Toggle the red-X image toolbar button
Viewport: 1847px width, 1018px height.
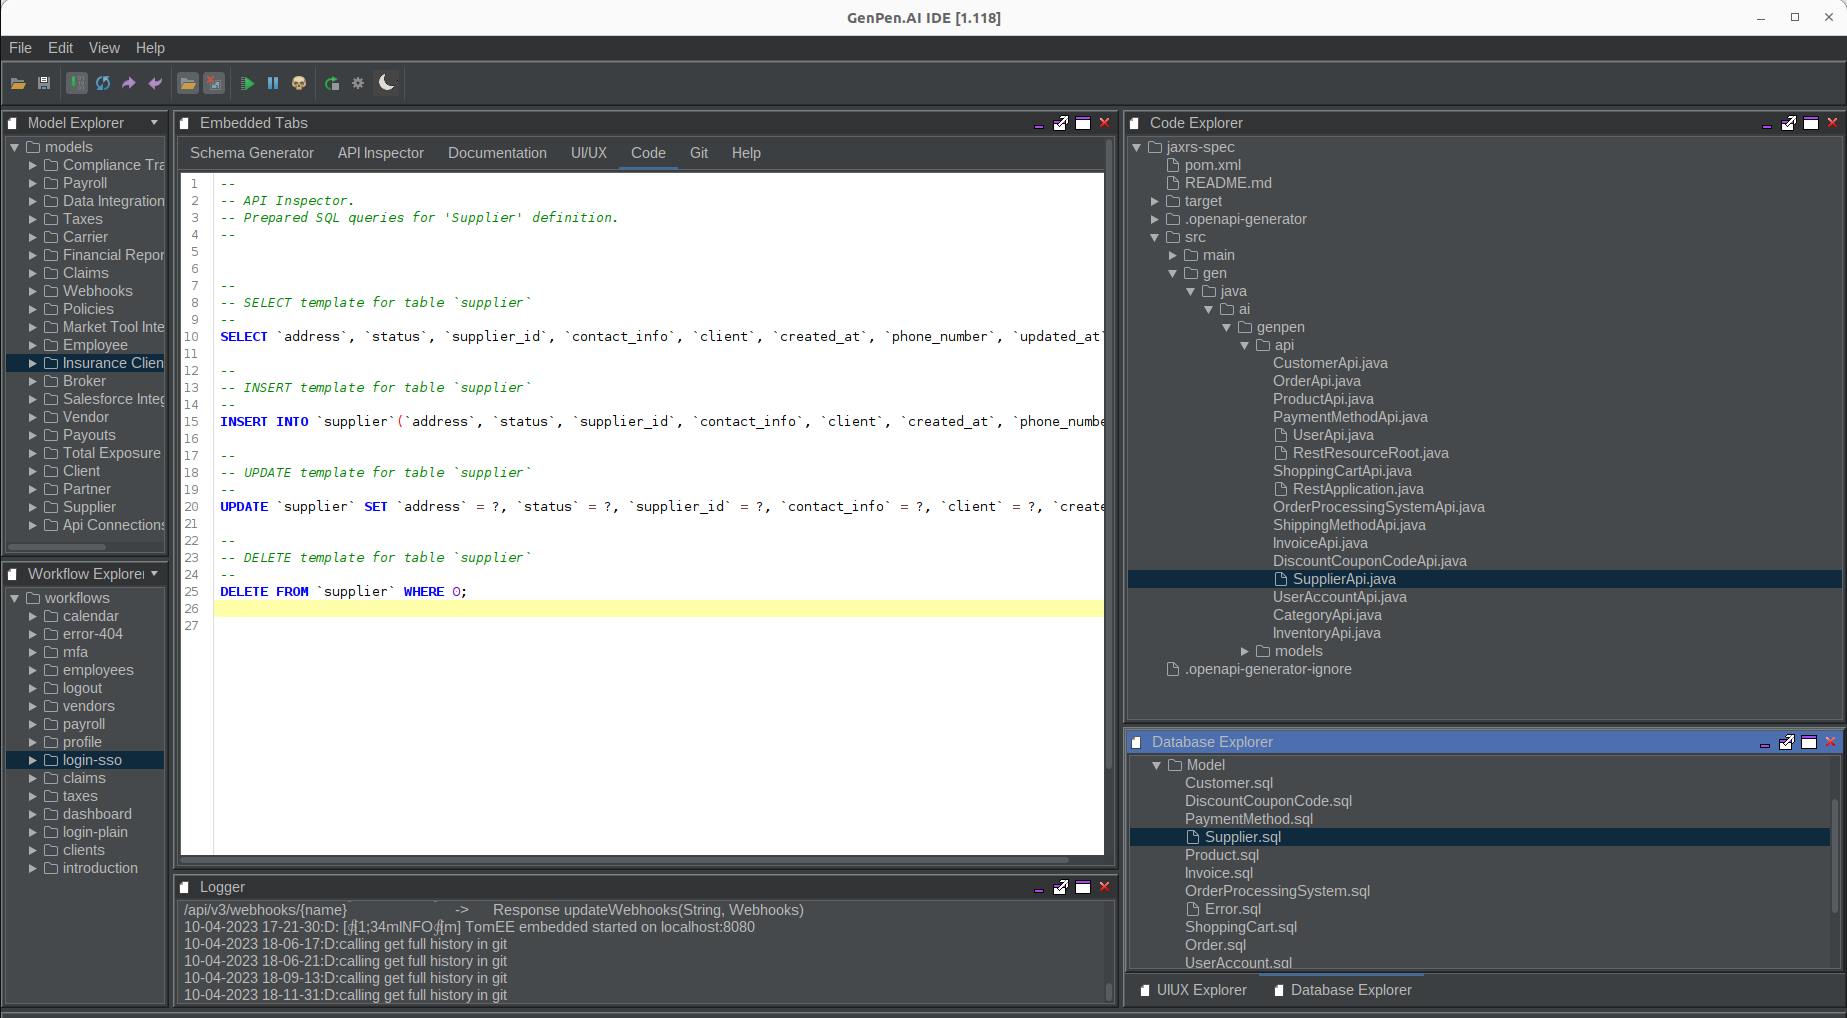point(214,83)
